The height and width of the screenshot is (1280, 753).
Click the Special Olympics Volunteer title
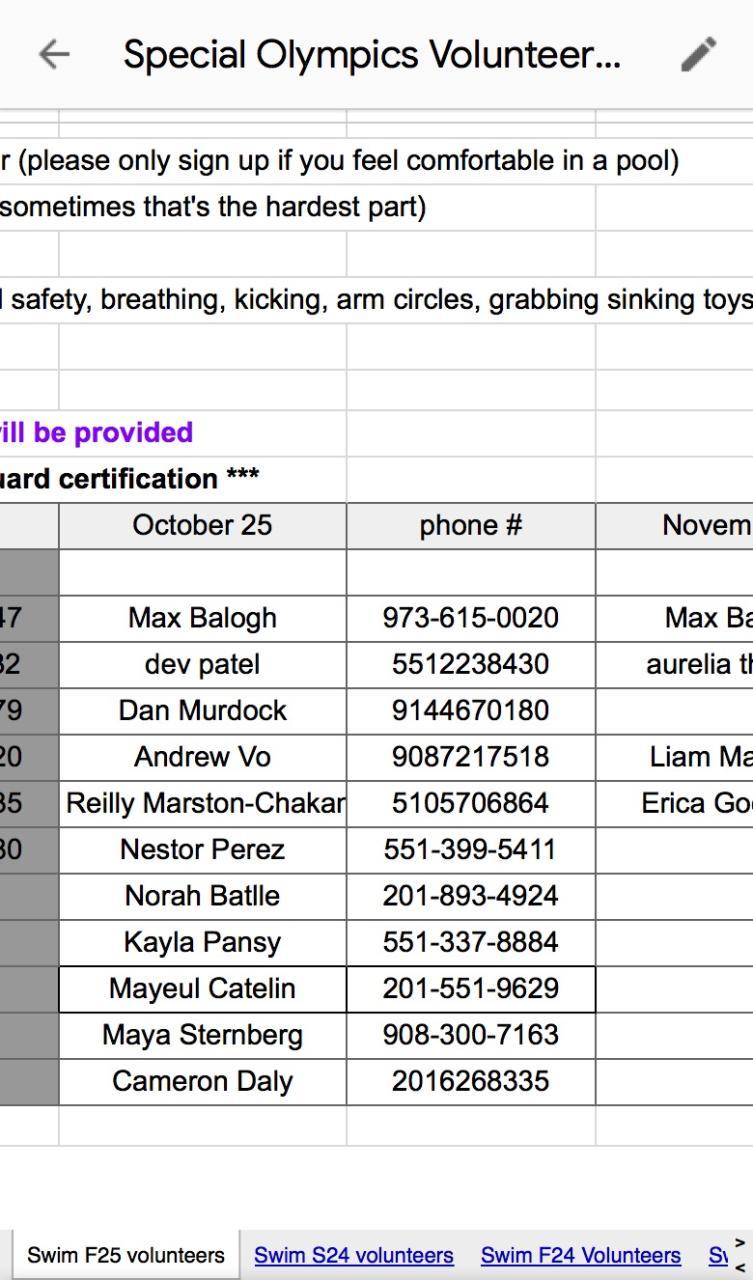click(371, 55)
